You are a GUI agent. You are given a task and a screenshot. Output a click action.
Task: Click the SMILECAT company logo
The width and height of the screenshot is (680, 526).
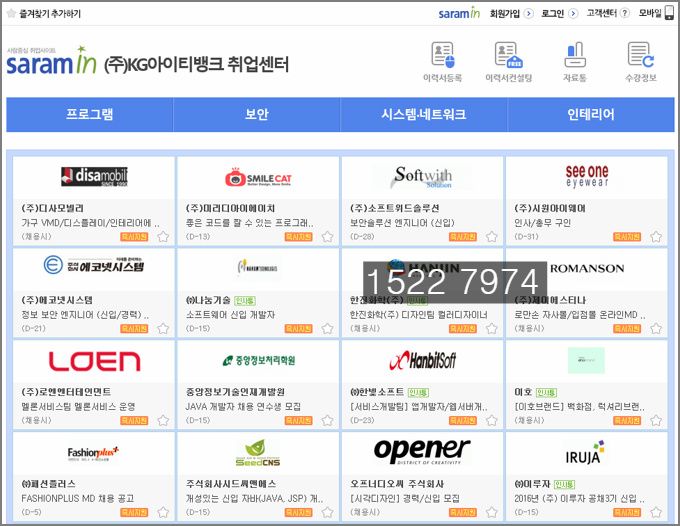258,177
